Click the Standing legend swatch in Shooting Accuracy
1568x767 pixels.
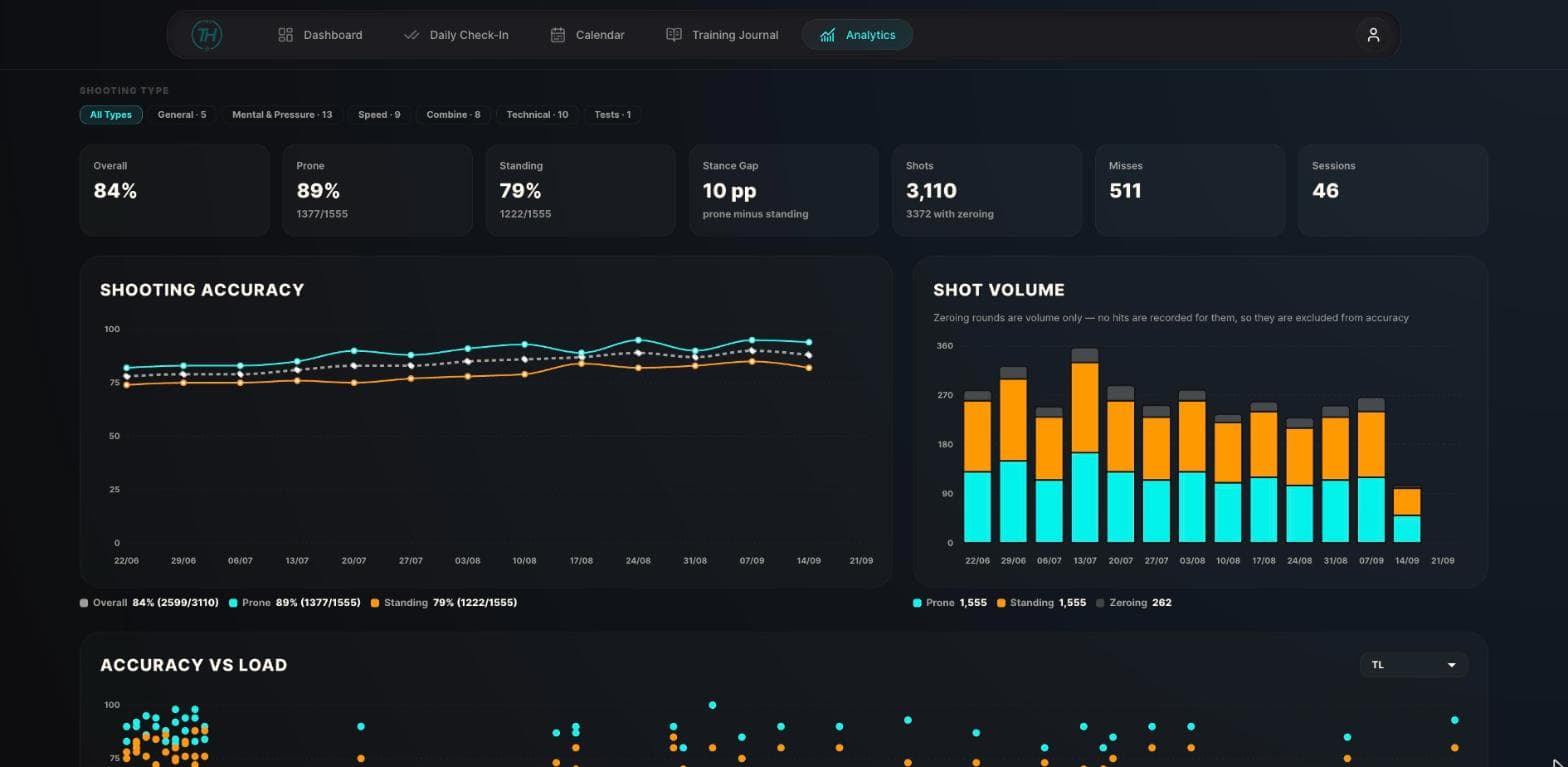point(375,603)
